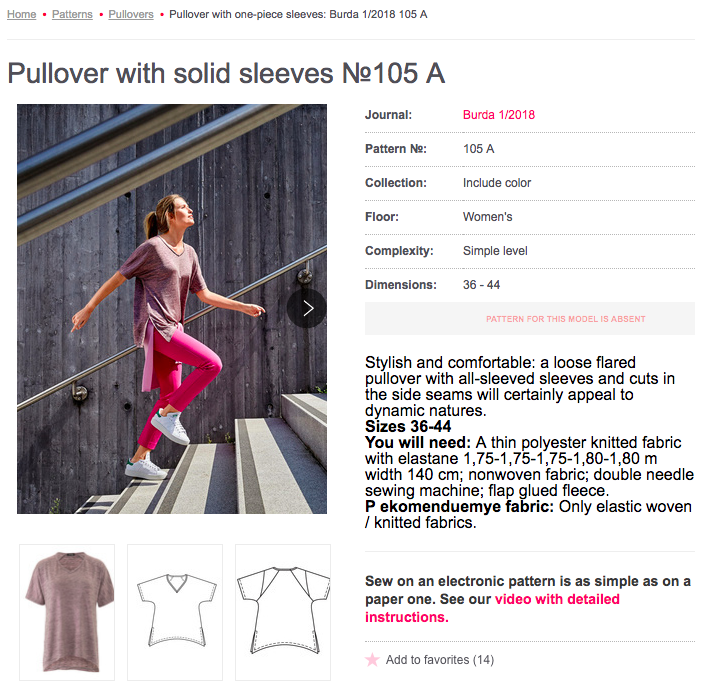Click the next photo arrow on image
The width and height of the screenshot is (709, 692).
pyautogui.click(x=307, y=308)
